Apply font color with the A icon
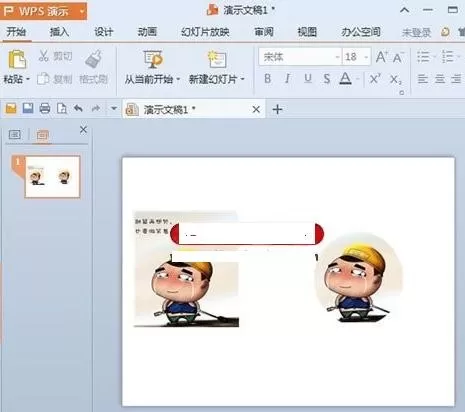Screen dimensions: 465x412 345,79
